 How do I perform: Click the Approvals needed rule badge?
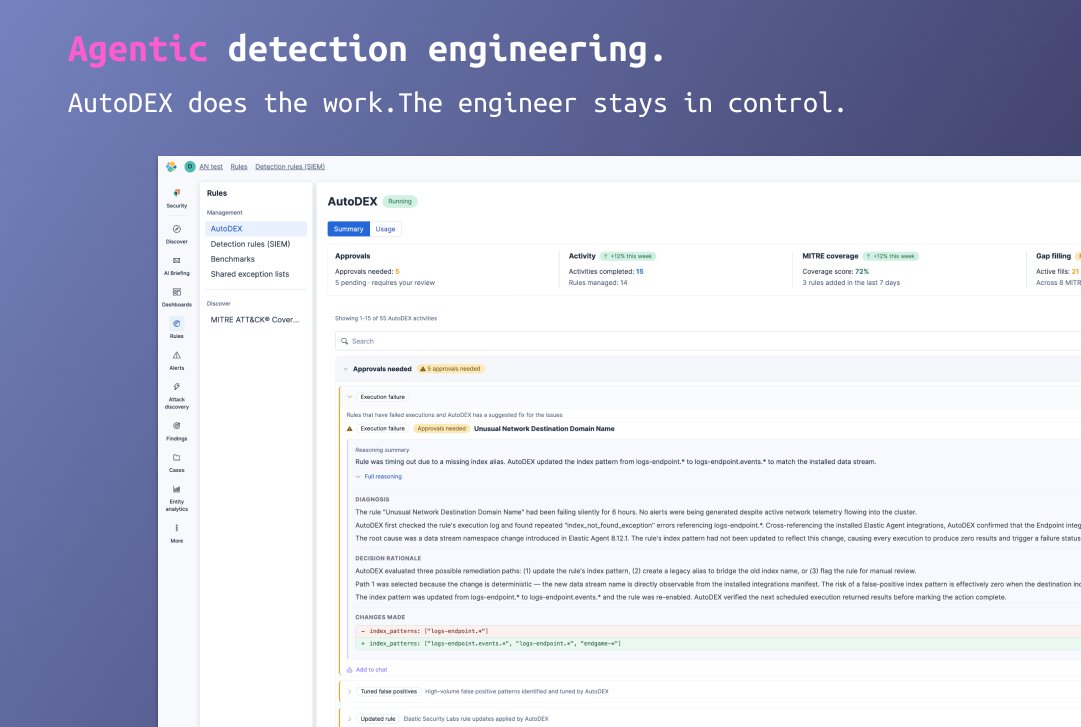click(x=441, y=429)
